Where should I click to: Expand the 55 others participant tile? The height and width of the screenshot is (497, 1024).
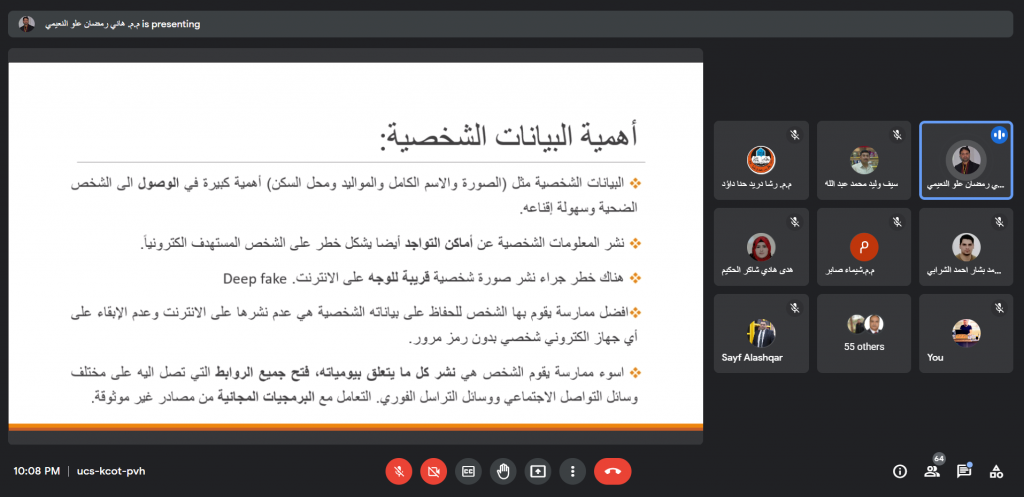(864, 333)
